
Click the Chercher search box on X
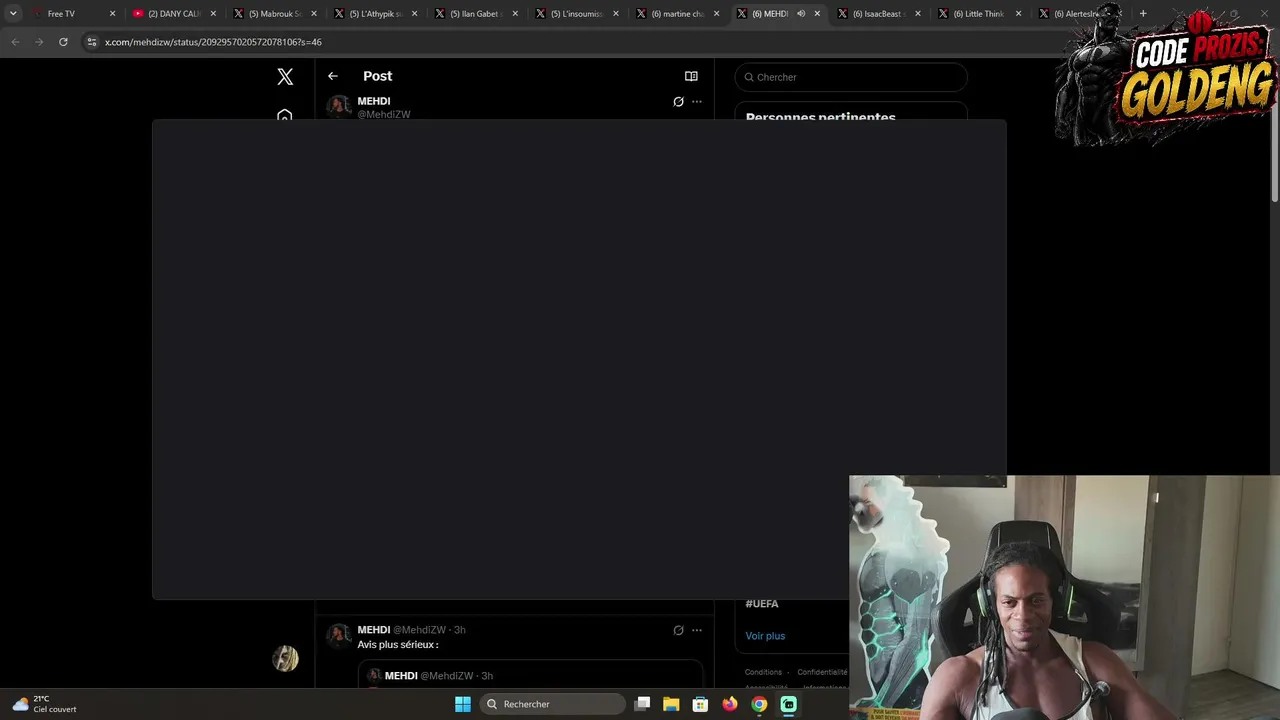point(851,77)
